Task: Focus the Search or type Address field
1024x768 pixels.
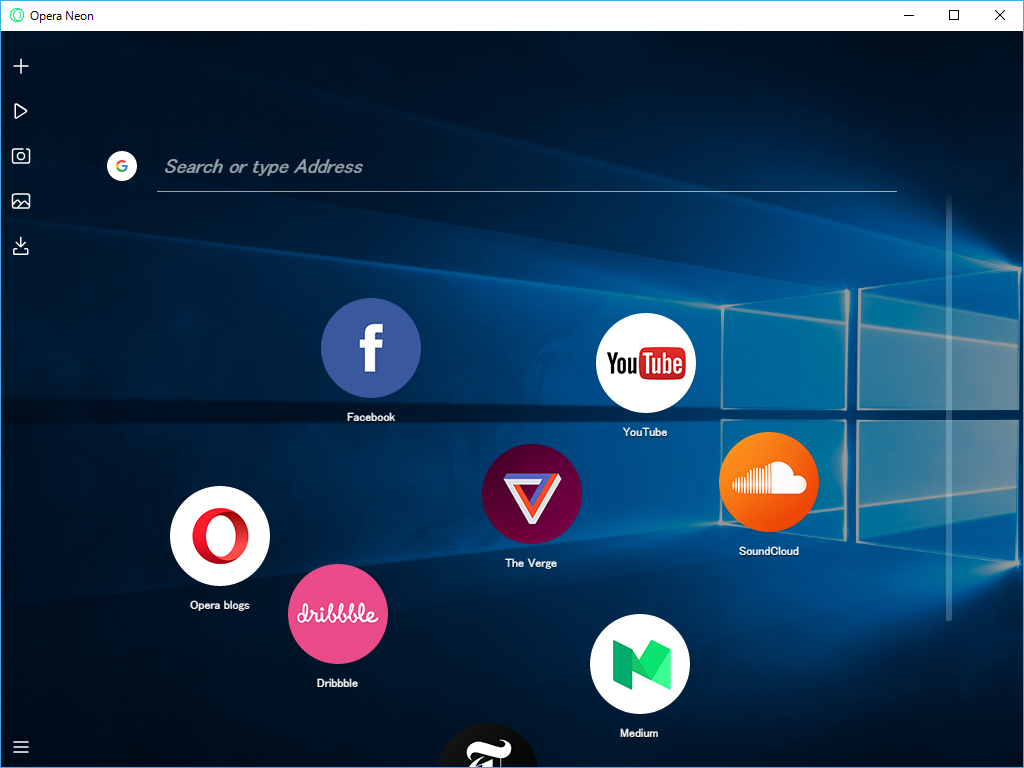Action: (525, 167)
